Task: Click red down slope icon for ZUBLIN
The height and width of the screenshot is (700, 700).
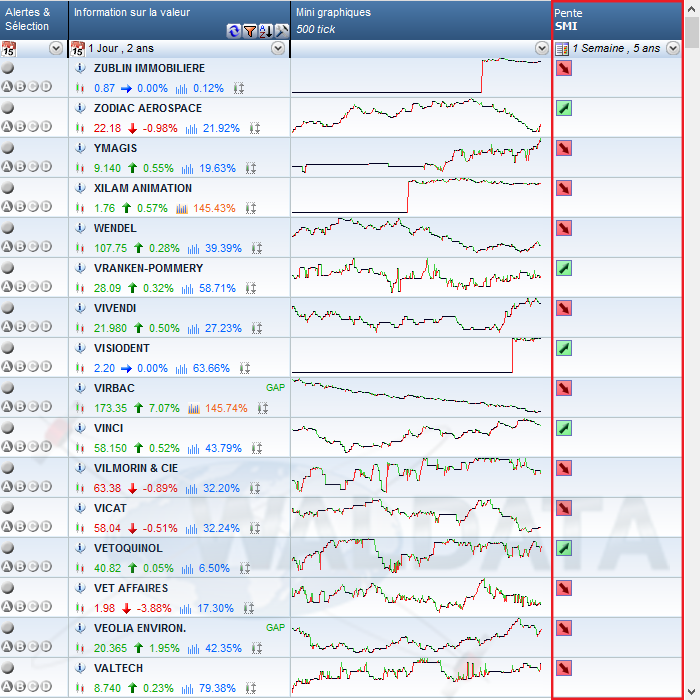Action: pyautogui.click(x=564, y=68)
